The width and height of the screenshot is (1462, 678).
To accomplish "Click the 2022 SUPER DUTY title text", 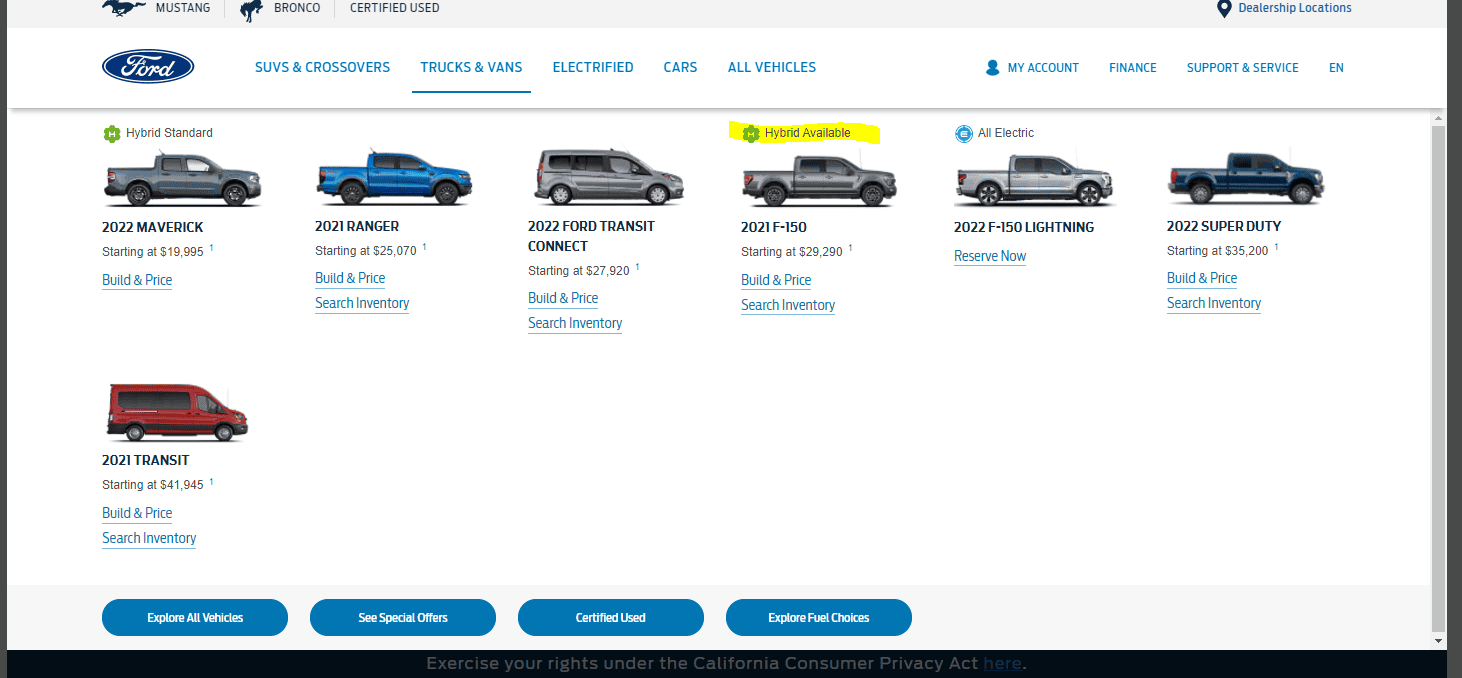I will tap(1224, 226).
